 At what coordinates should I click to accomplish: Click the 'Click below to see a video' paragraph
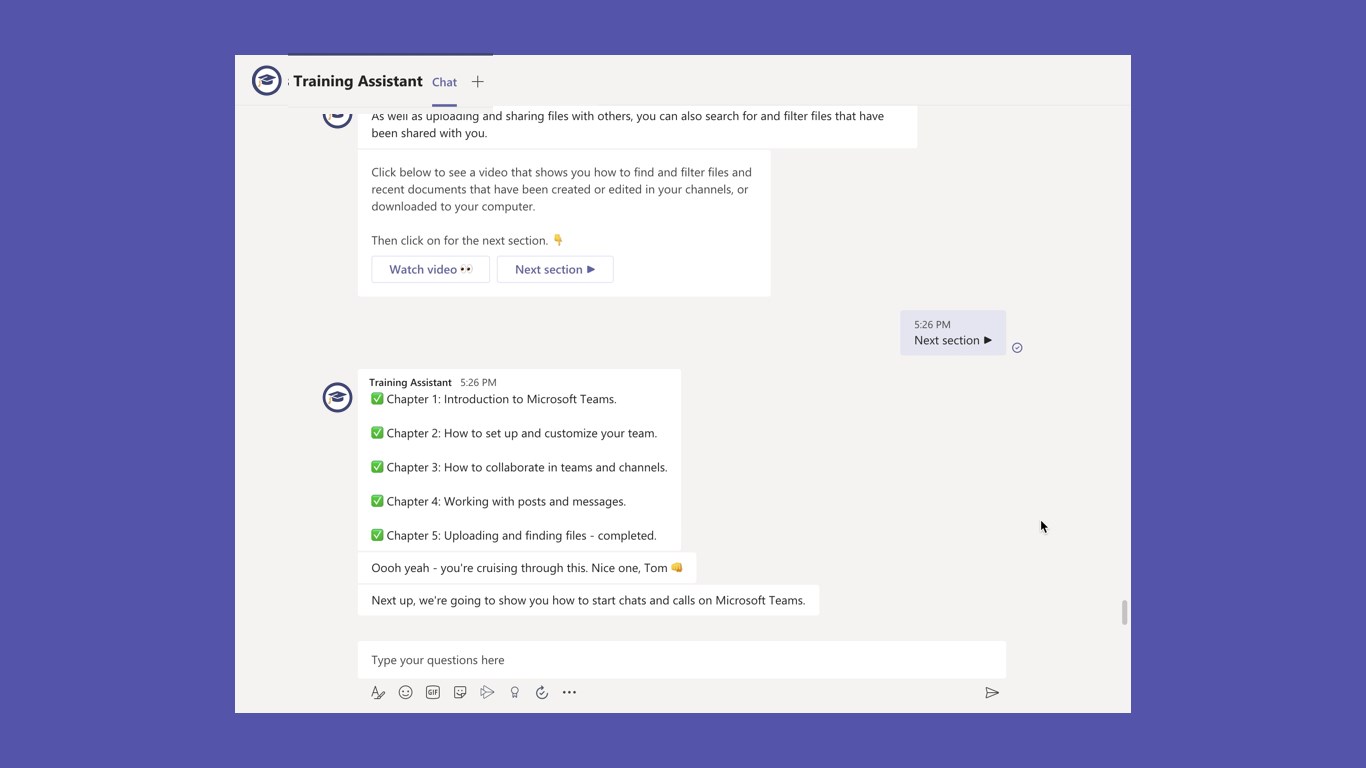(x=561, y=189)
